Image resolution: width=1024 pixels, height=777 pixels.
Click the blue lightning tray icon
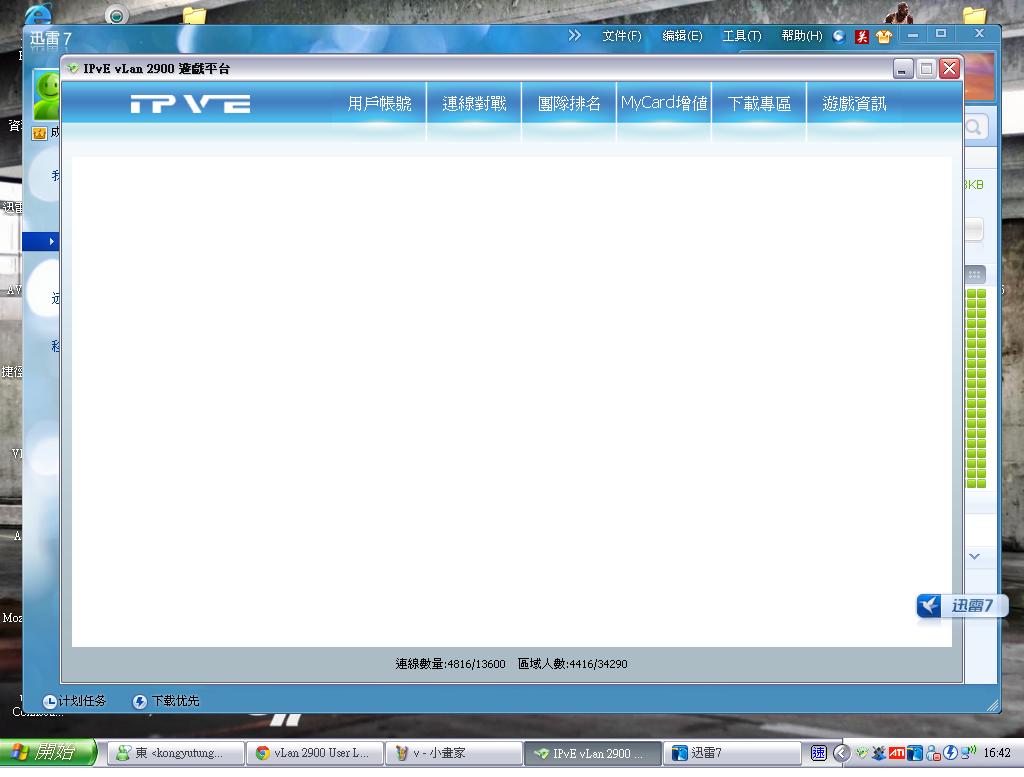point(950,753)
